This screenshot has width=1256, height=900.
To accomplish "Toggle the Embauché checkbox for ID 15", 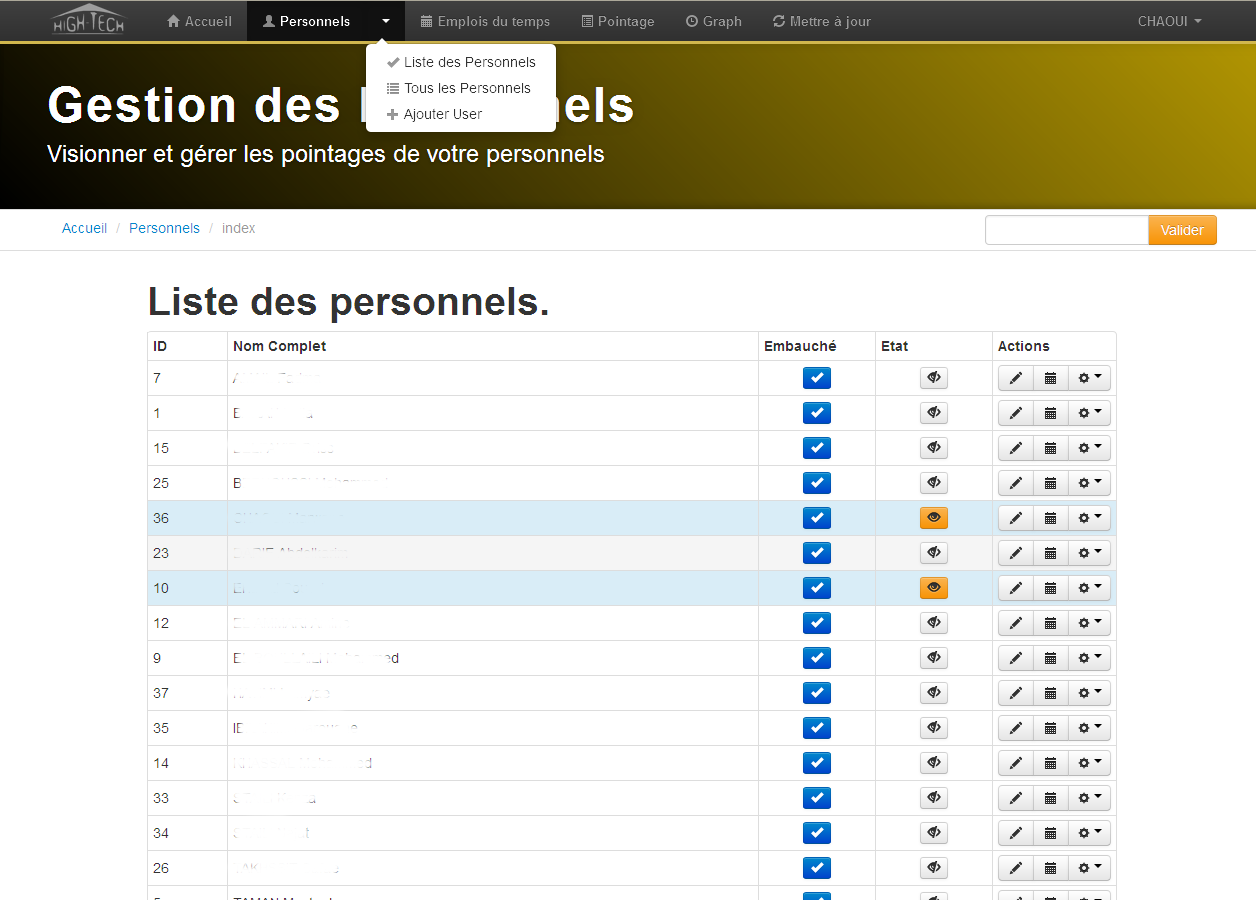I will pos(816,448).
